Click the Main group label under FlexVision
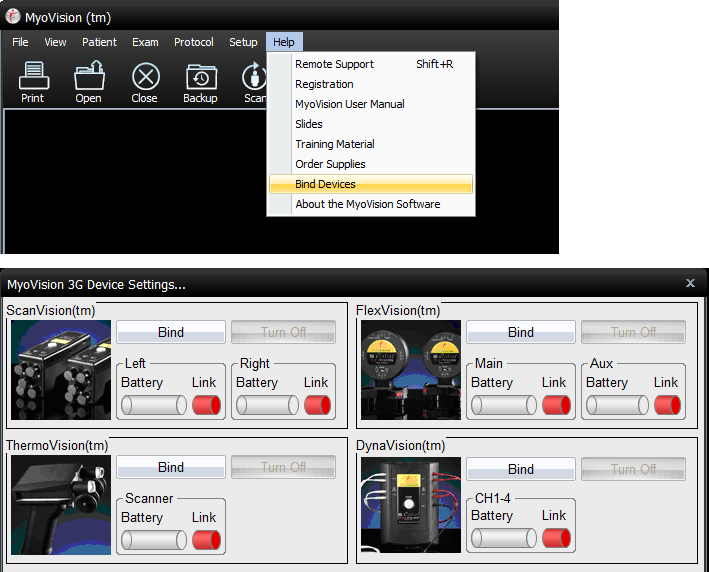The height and width of the screenshot is (572, 709). (x=489, y=363)
